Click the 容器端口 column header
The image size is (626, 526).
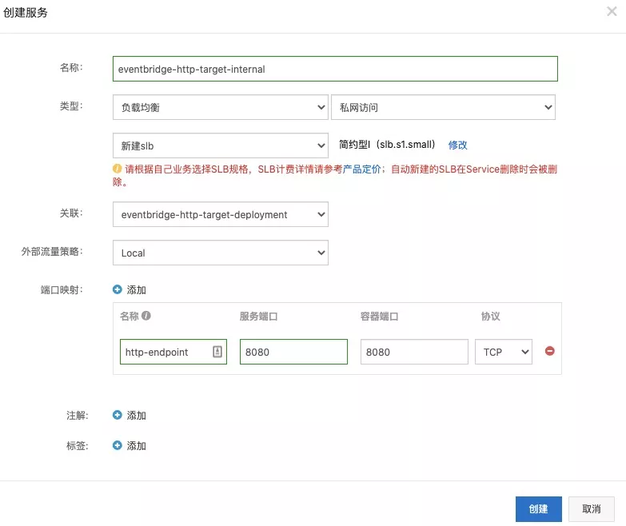379,316
